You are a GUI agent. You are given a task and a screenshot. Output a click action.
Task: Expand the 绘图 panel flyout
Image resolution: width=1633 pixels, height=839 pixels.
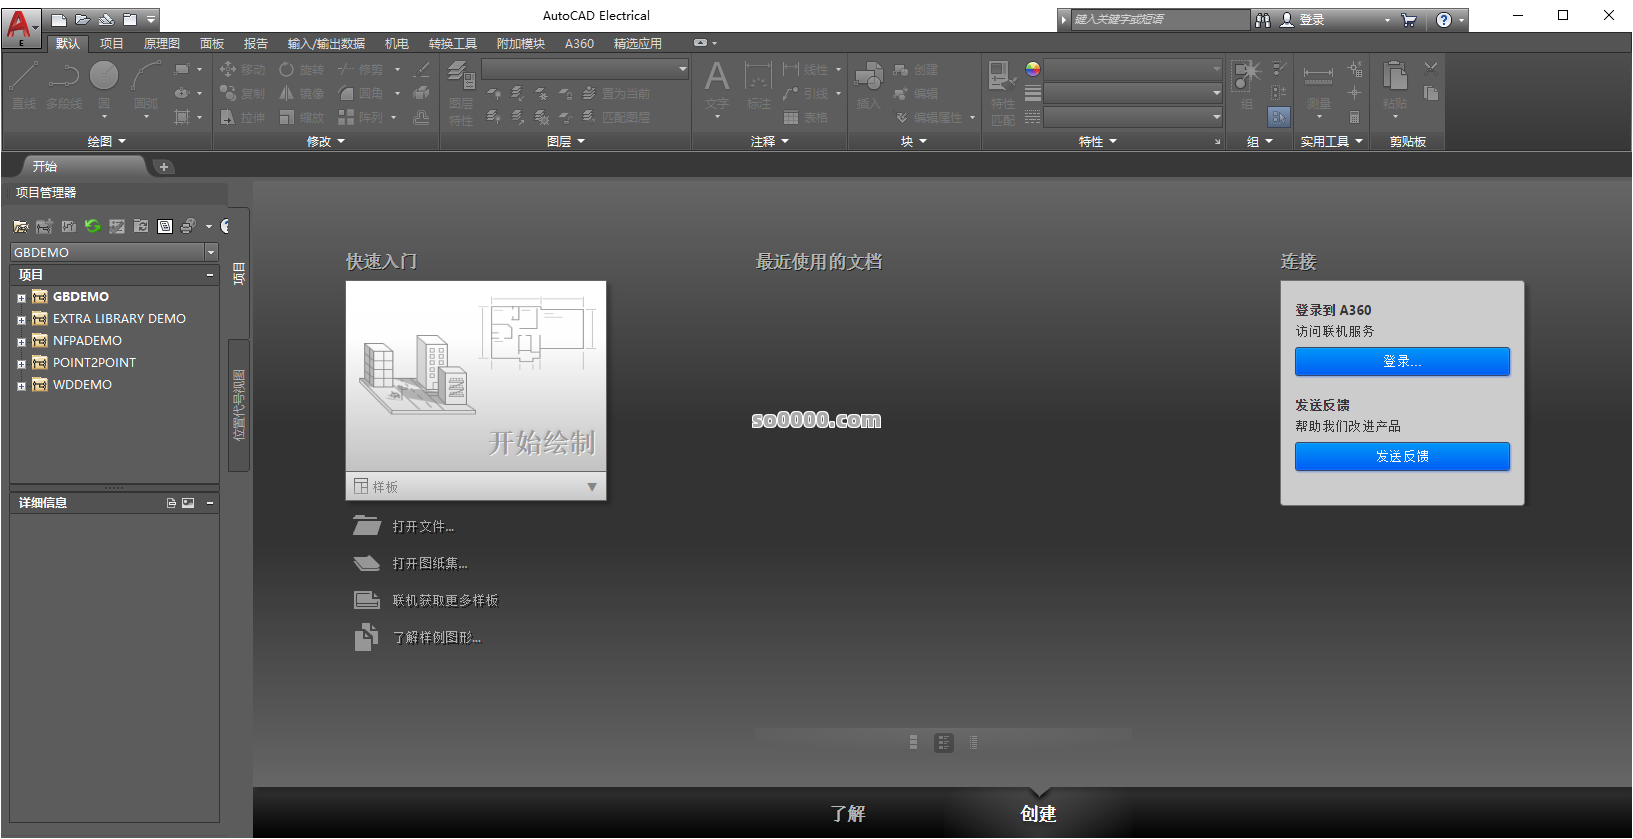click(107, 142)
